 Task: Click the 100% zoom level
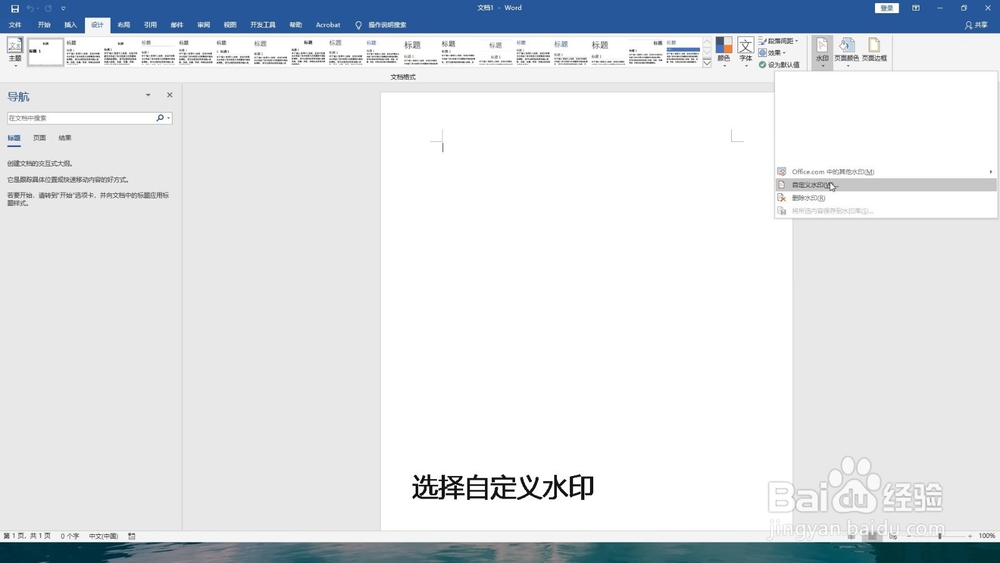point(987,536)
